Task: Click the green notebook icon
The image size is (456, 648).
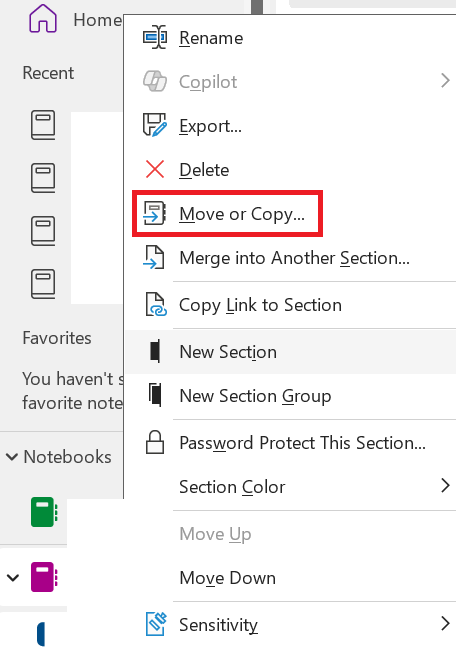Action: coord(44,512)
